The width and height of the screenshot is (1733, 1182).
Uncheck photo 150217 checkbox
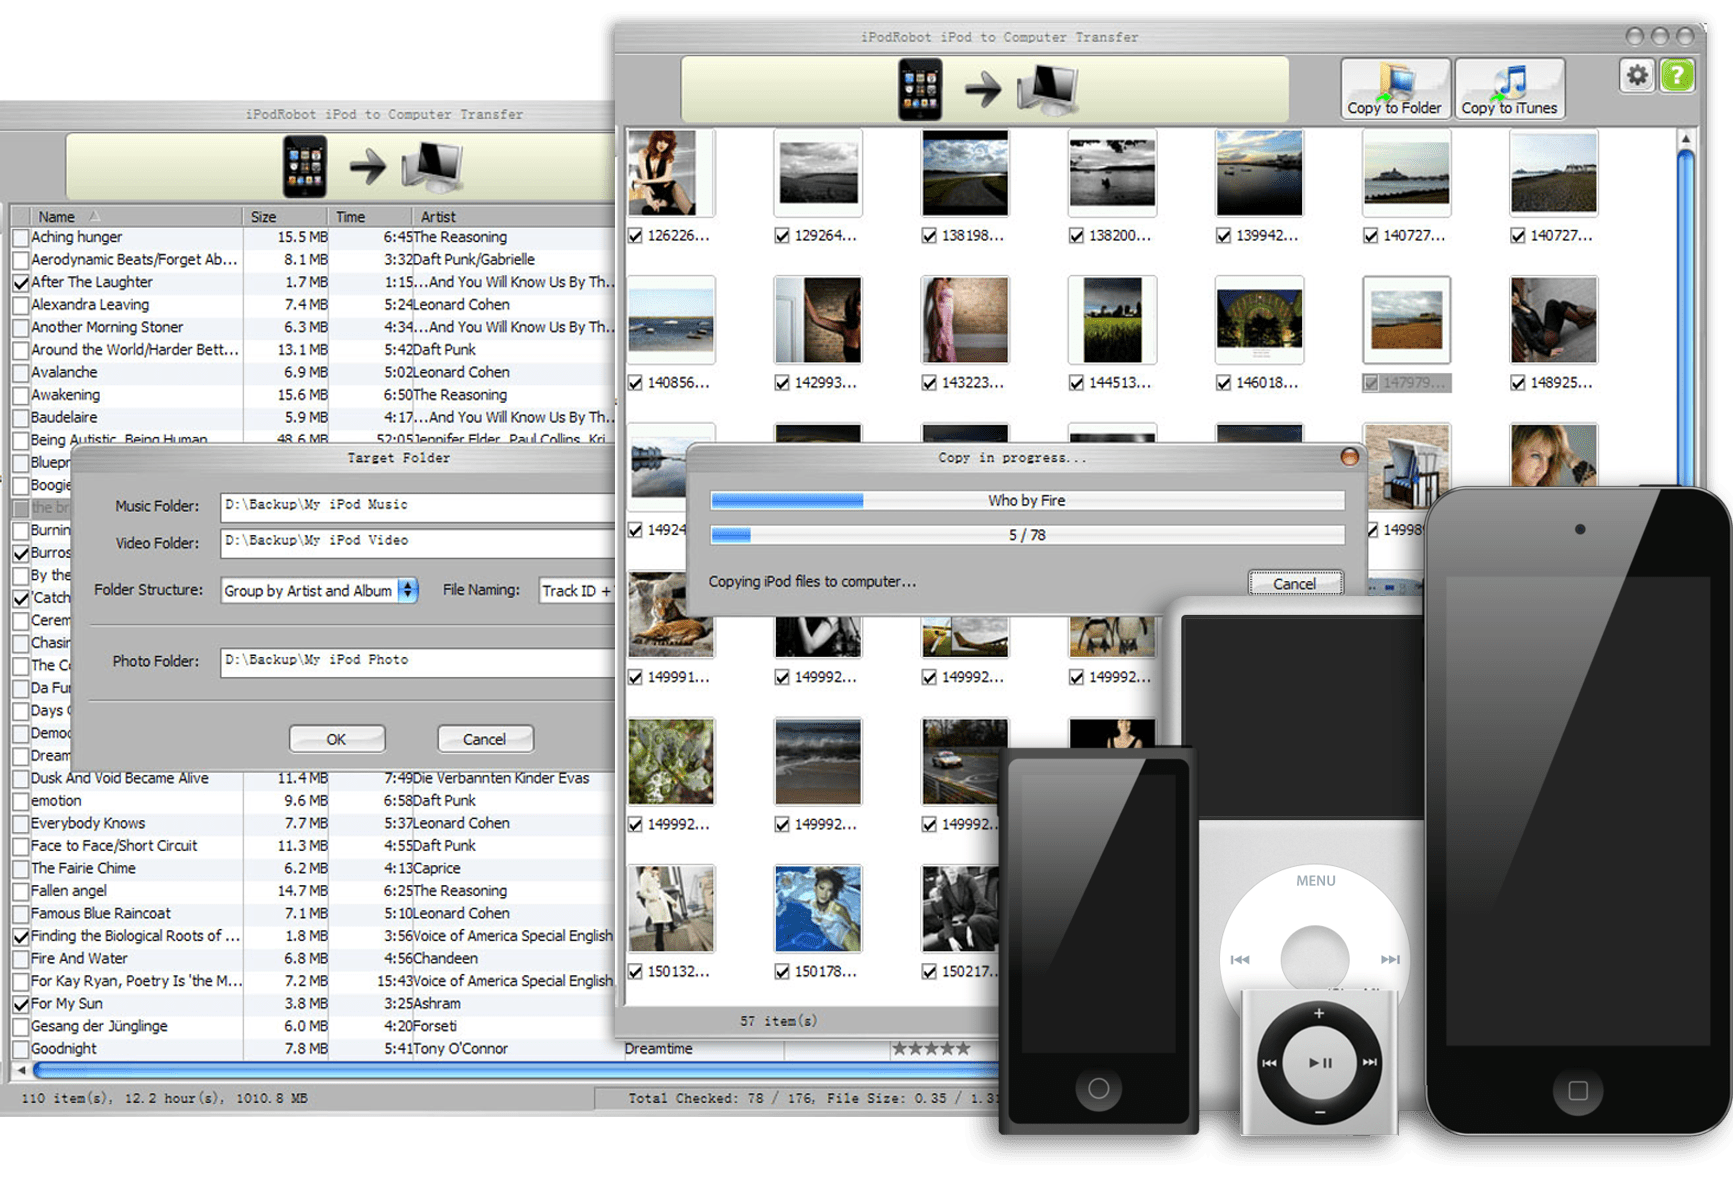(928, 971)
